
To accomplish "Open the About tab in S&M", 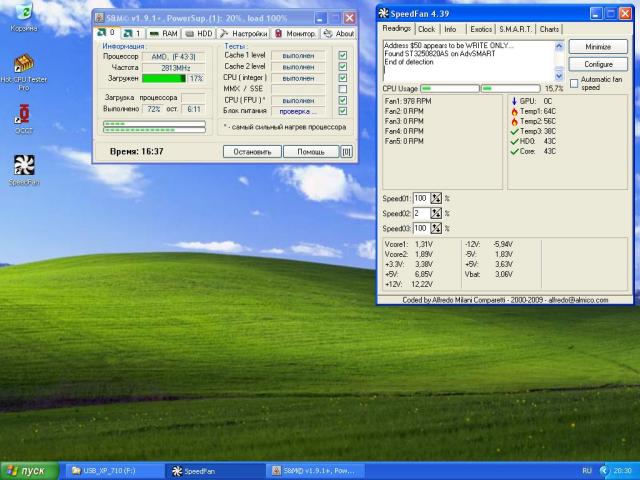I will pos(339,33).
